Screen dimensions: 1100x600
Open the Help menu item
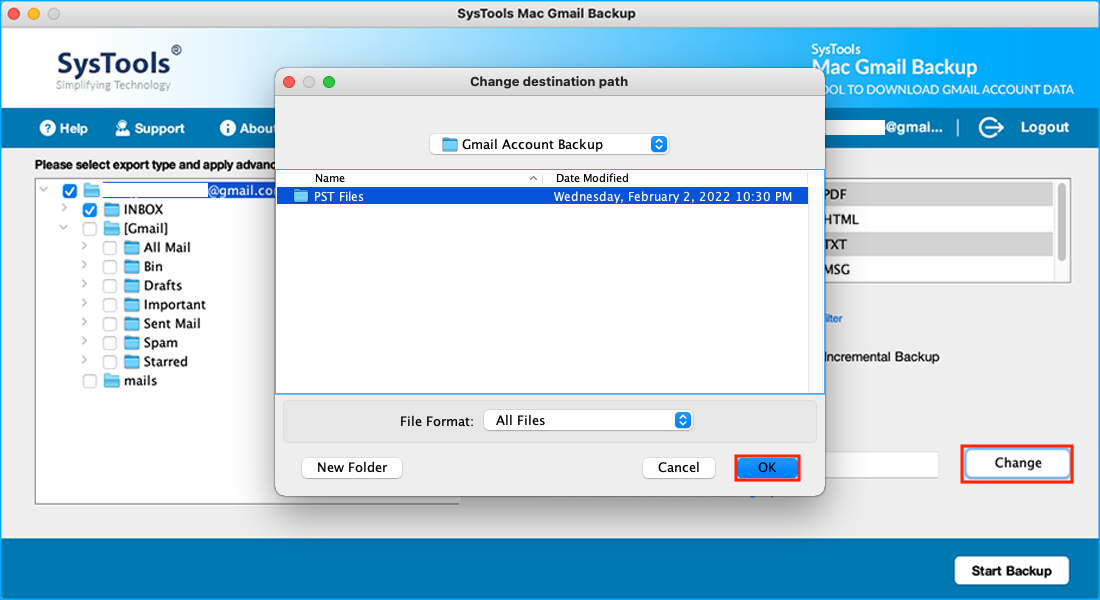click(64, 128)
